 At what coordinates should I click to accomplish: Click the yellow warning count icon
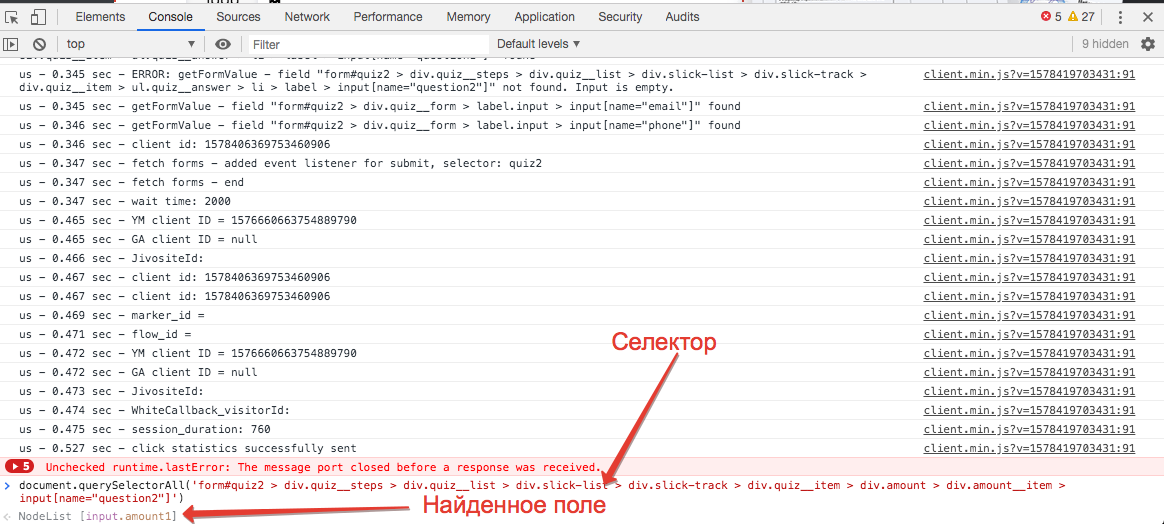tap(1073, 17)
